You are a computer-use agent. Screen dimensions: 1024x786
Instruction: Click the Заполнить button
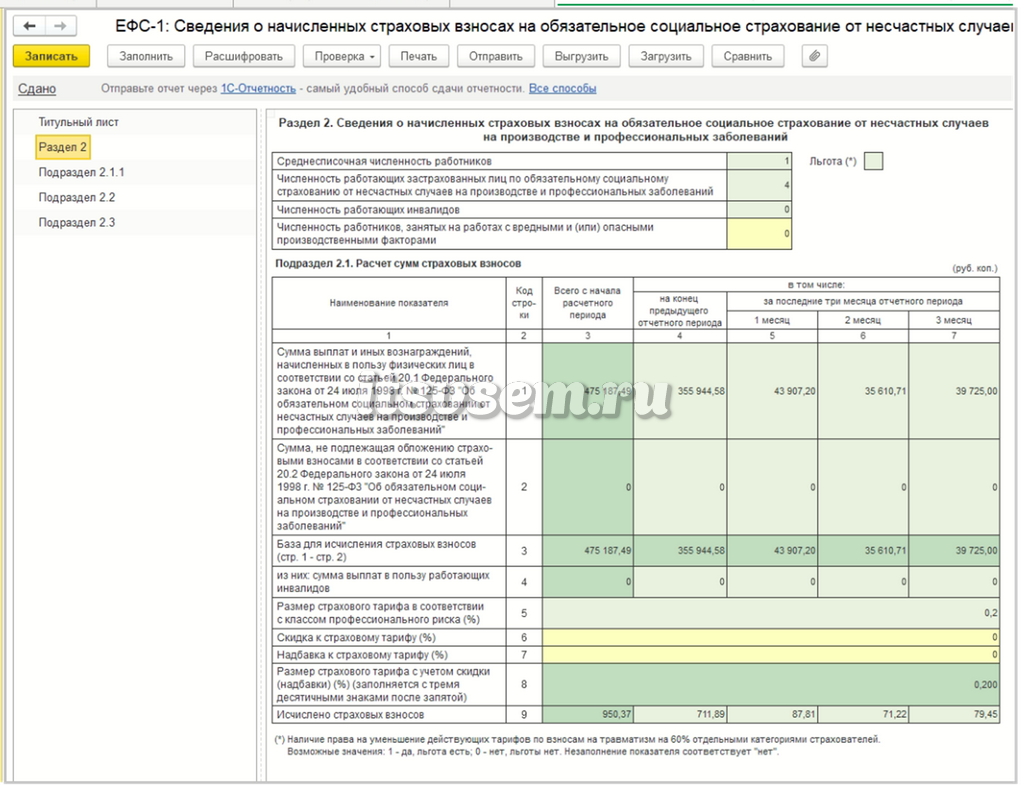click(146, 56)
